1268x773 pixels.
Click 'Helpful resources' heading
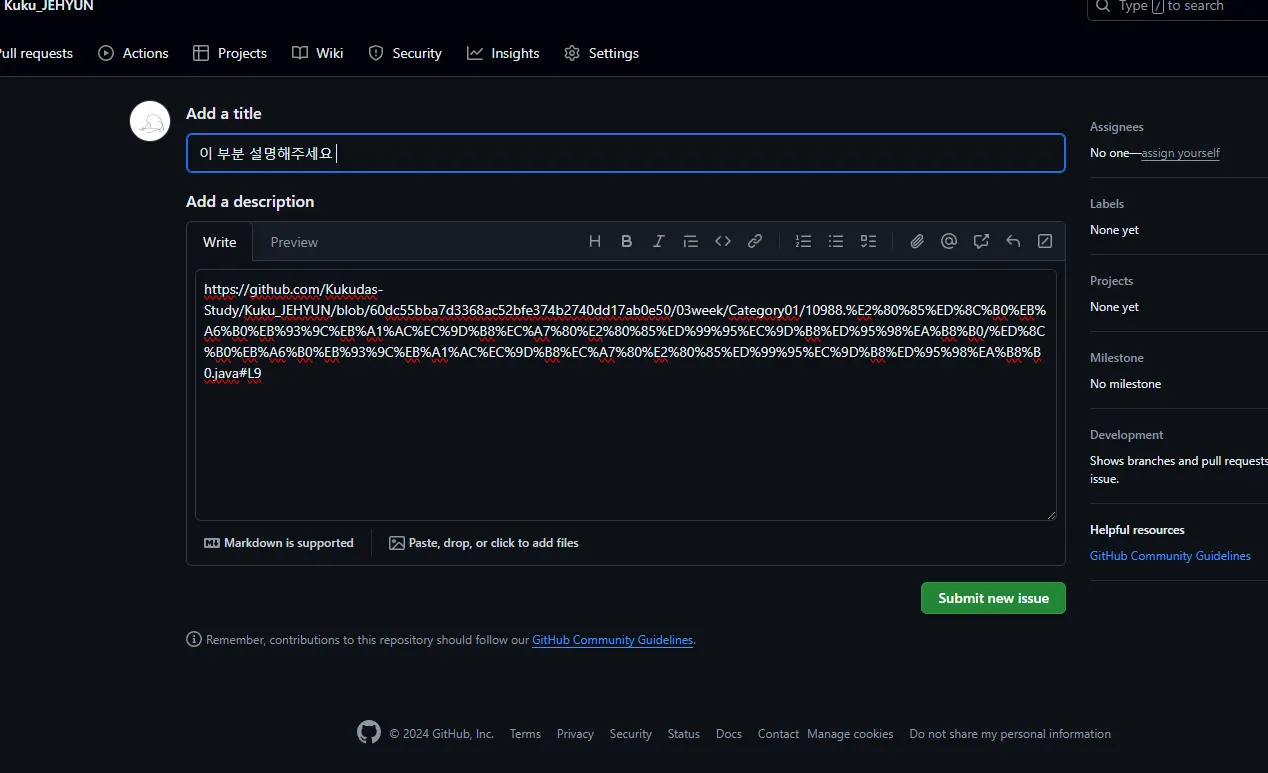(x=1137, y=530)
